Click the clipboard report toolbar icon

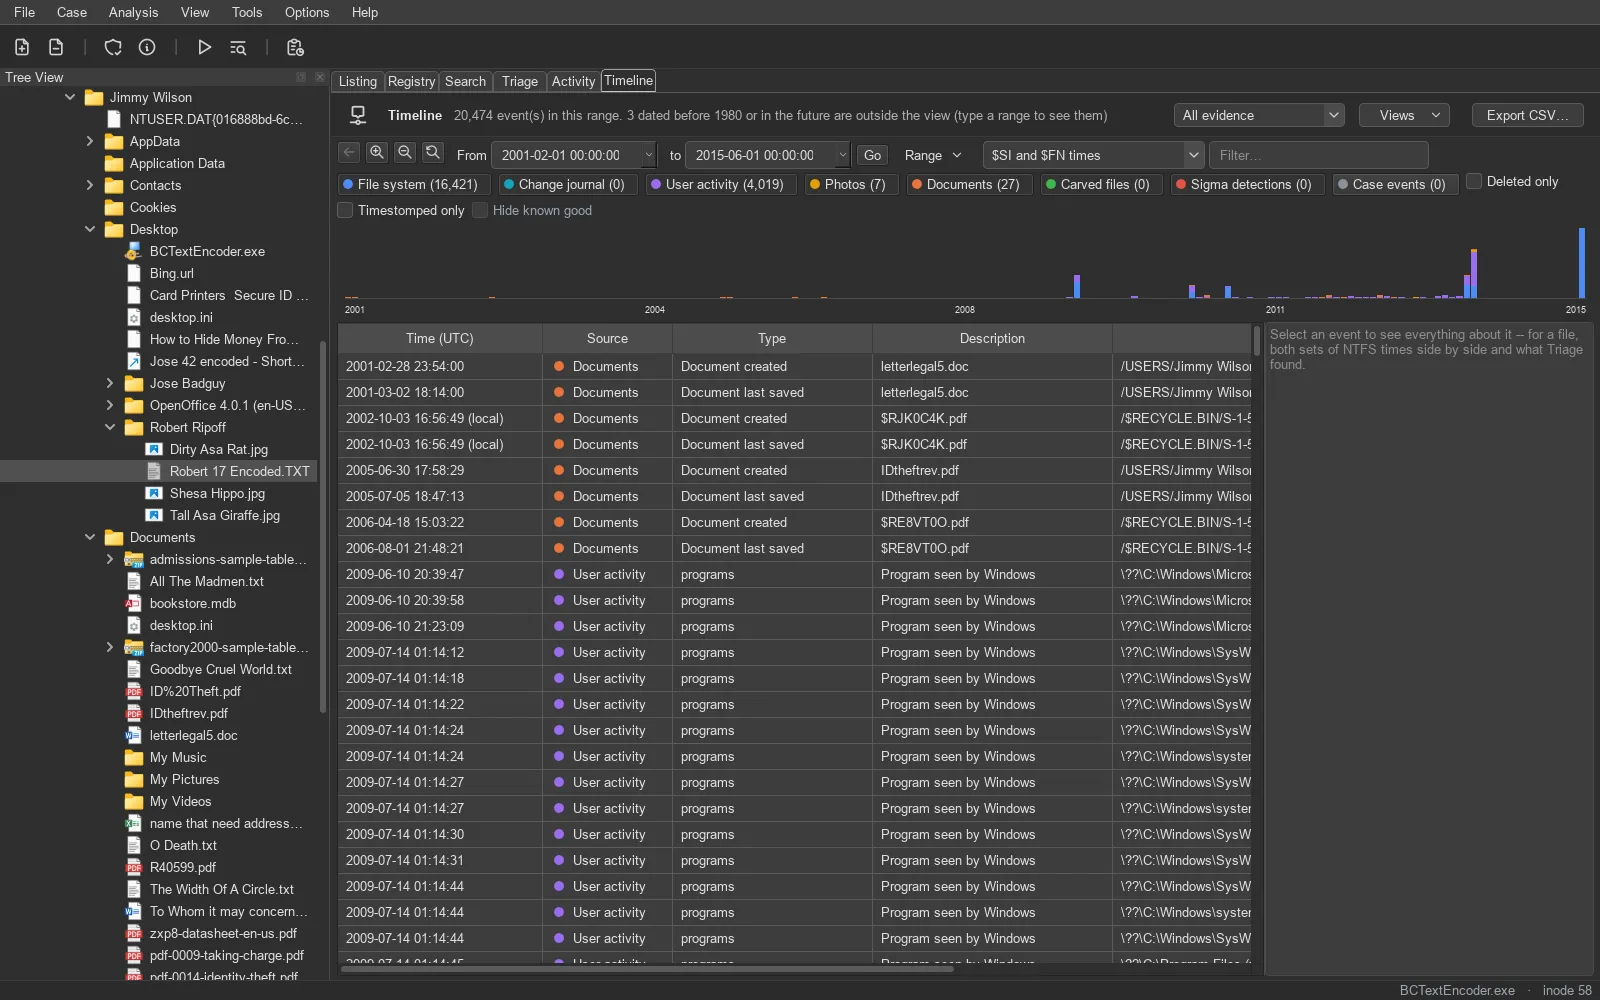(295, 47)
